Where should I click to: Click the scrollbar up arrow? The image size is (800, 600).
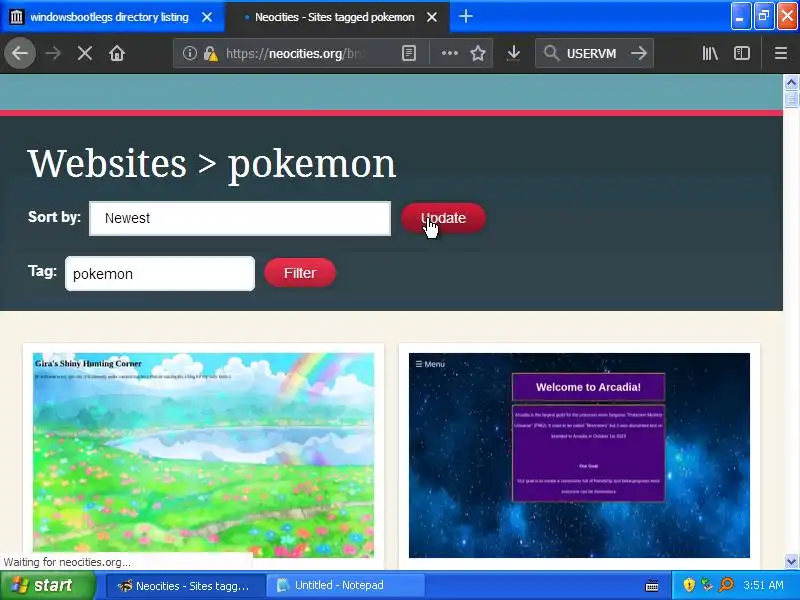click(791, 82)
